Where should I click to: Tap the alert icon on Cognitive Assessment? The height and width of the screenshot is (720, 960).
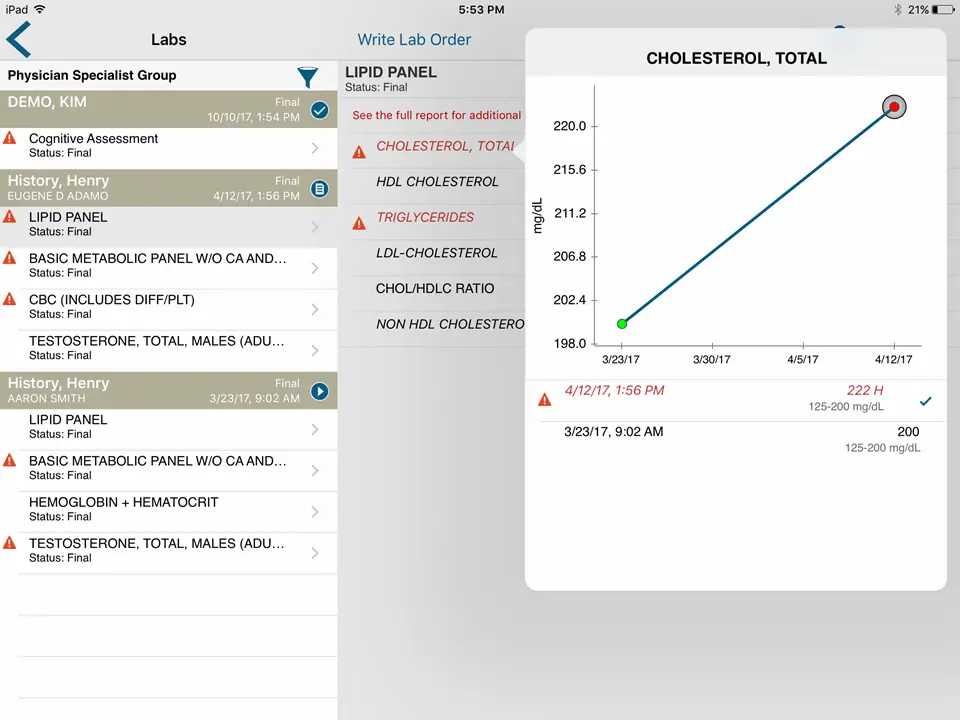[x=10, y=139]
